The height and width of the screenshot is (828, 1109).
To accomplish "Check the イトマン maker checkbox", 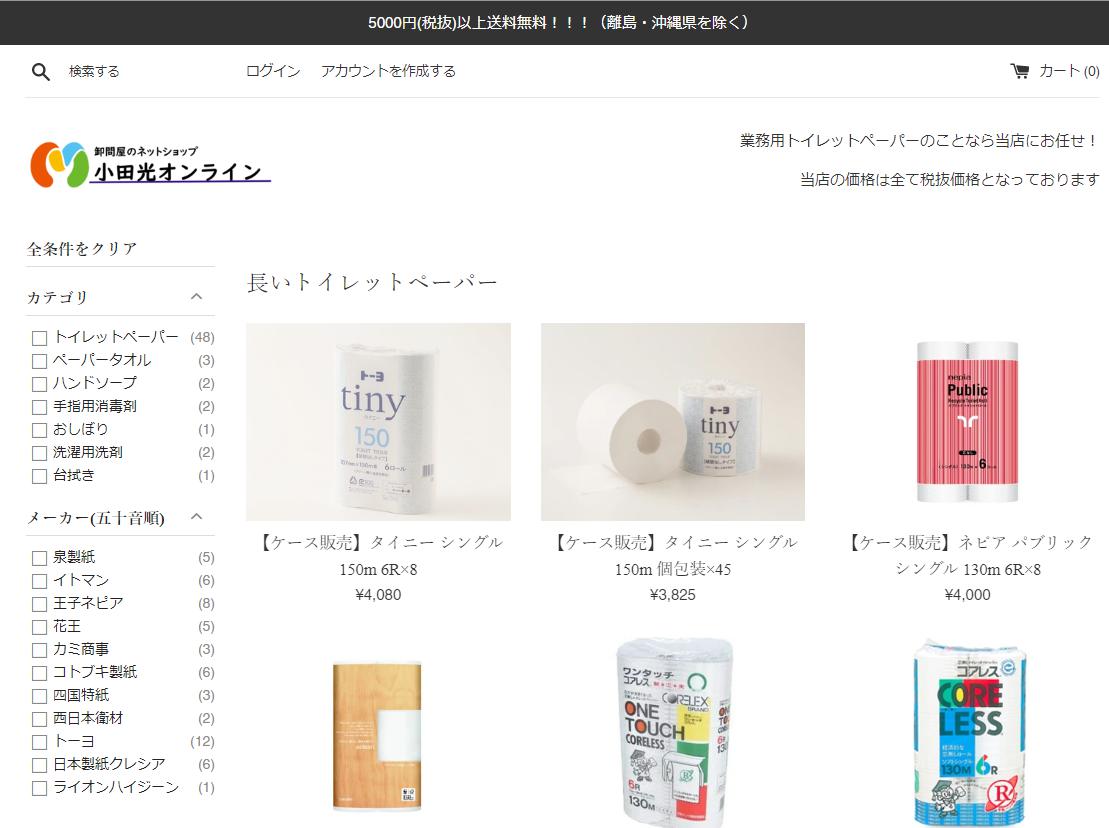I will click(40, 581).
